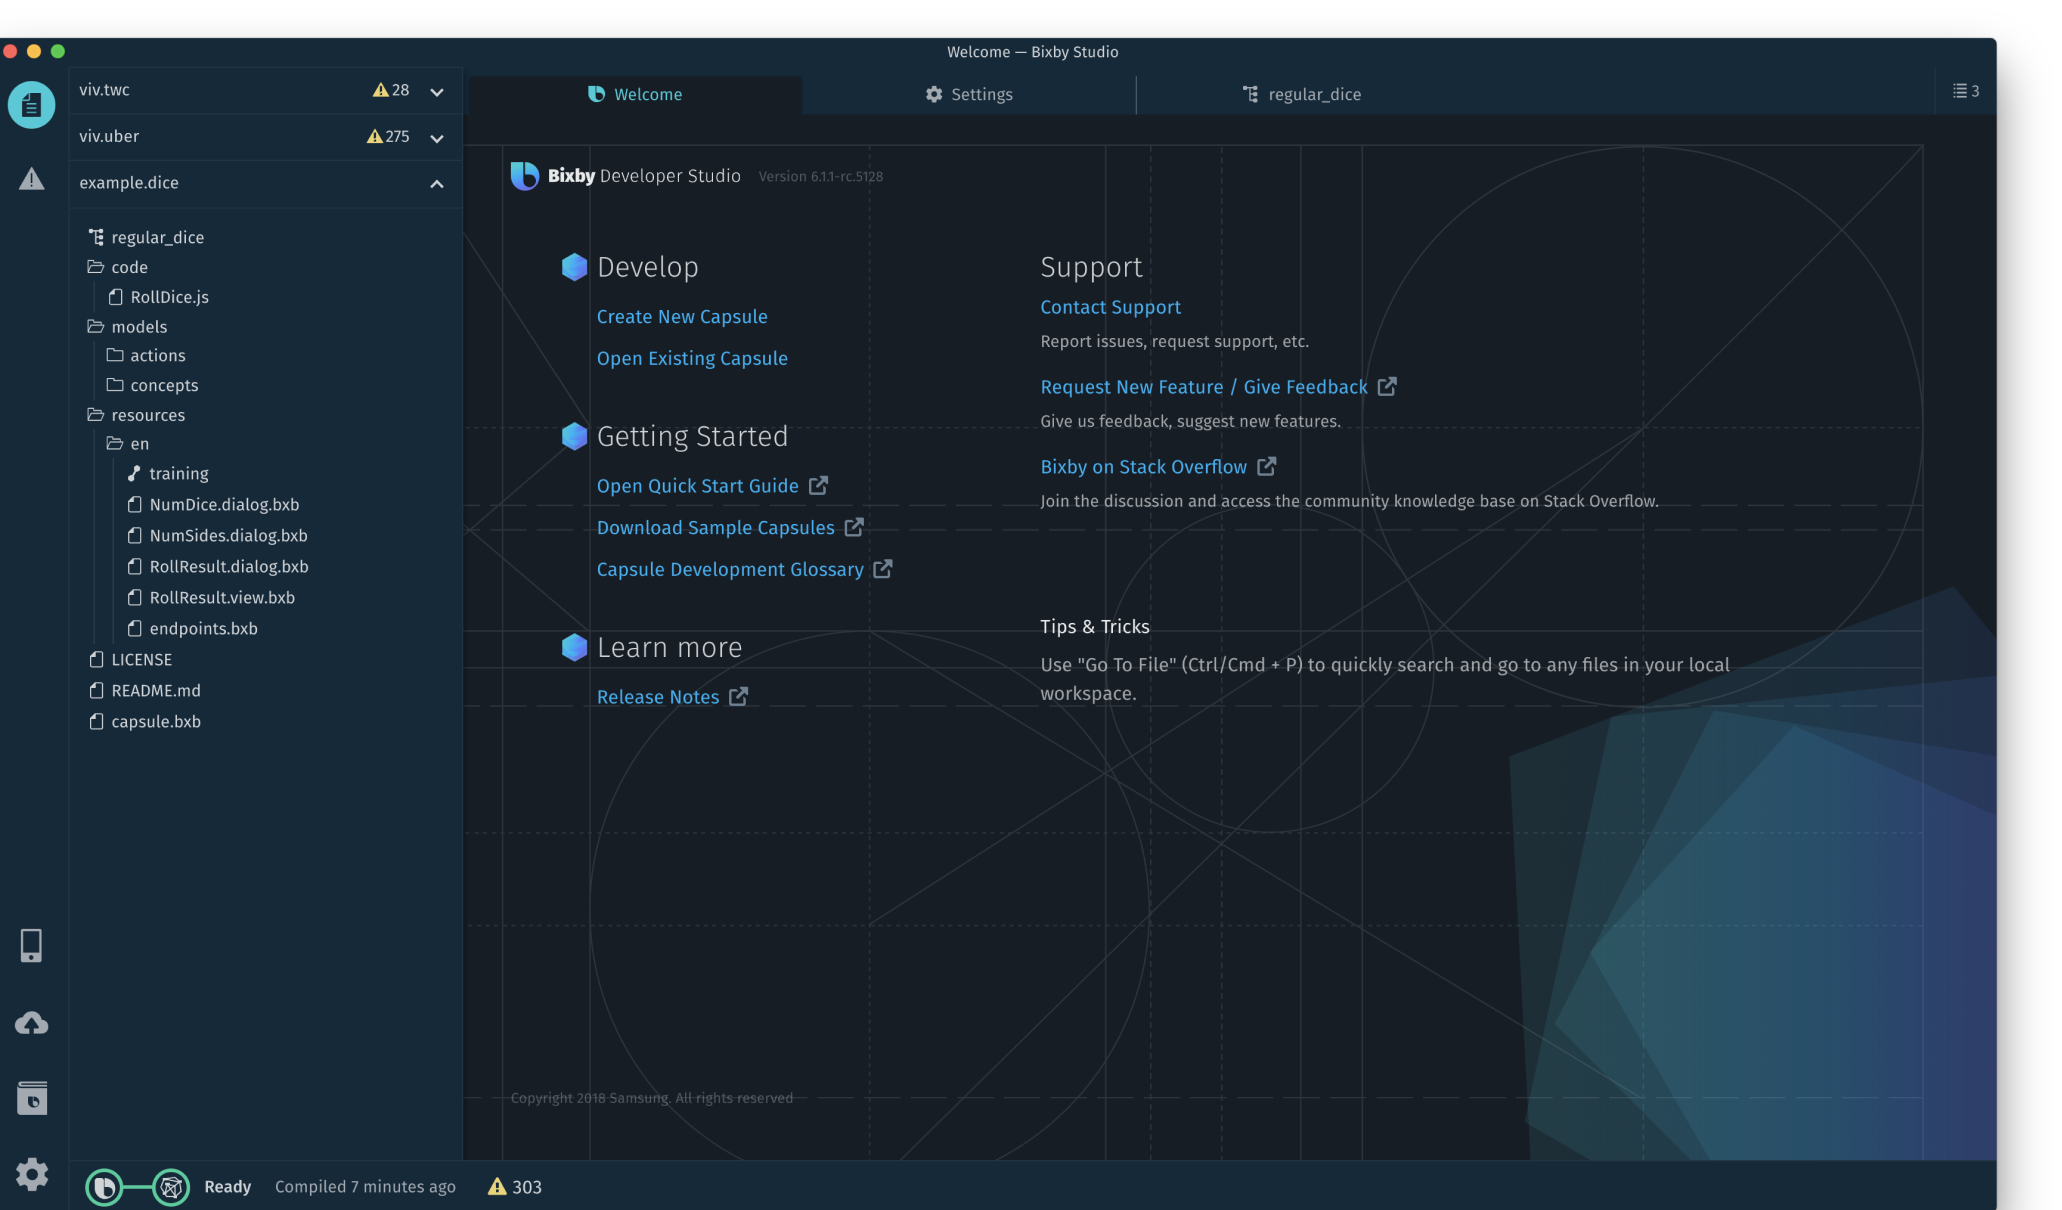Screen dimensions: 2062x1210
Task: Open RollResult.view.bxb file
Action: pos(211,598)
